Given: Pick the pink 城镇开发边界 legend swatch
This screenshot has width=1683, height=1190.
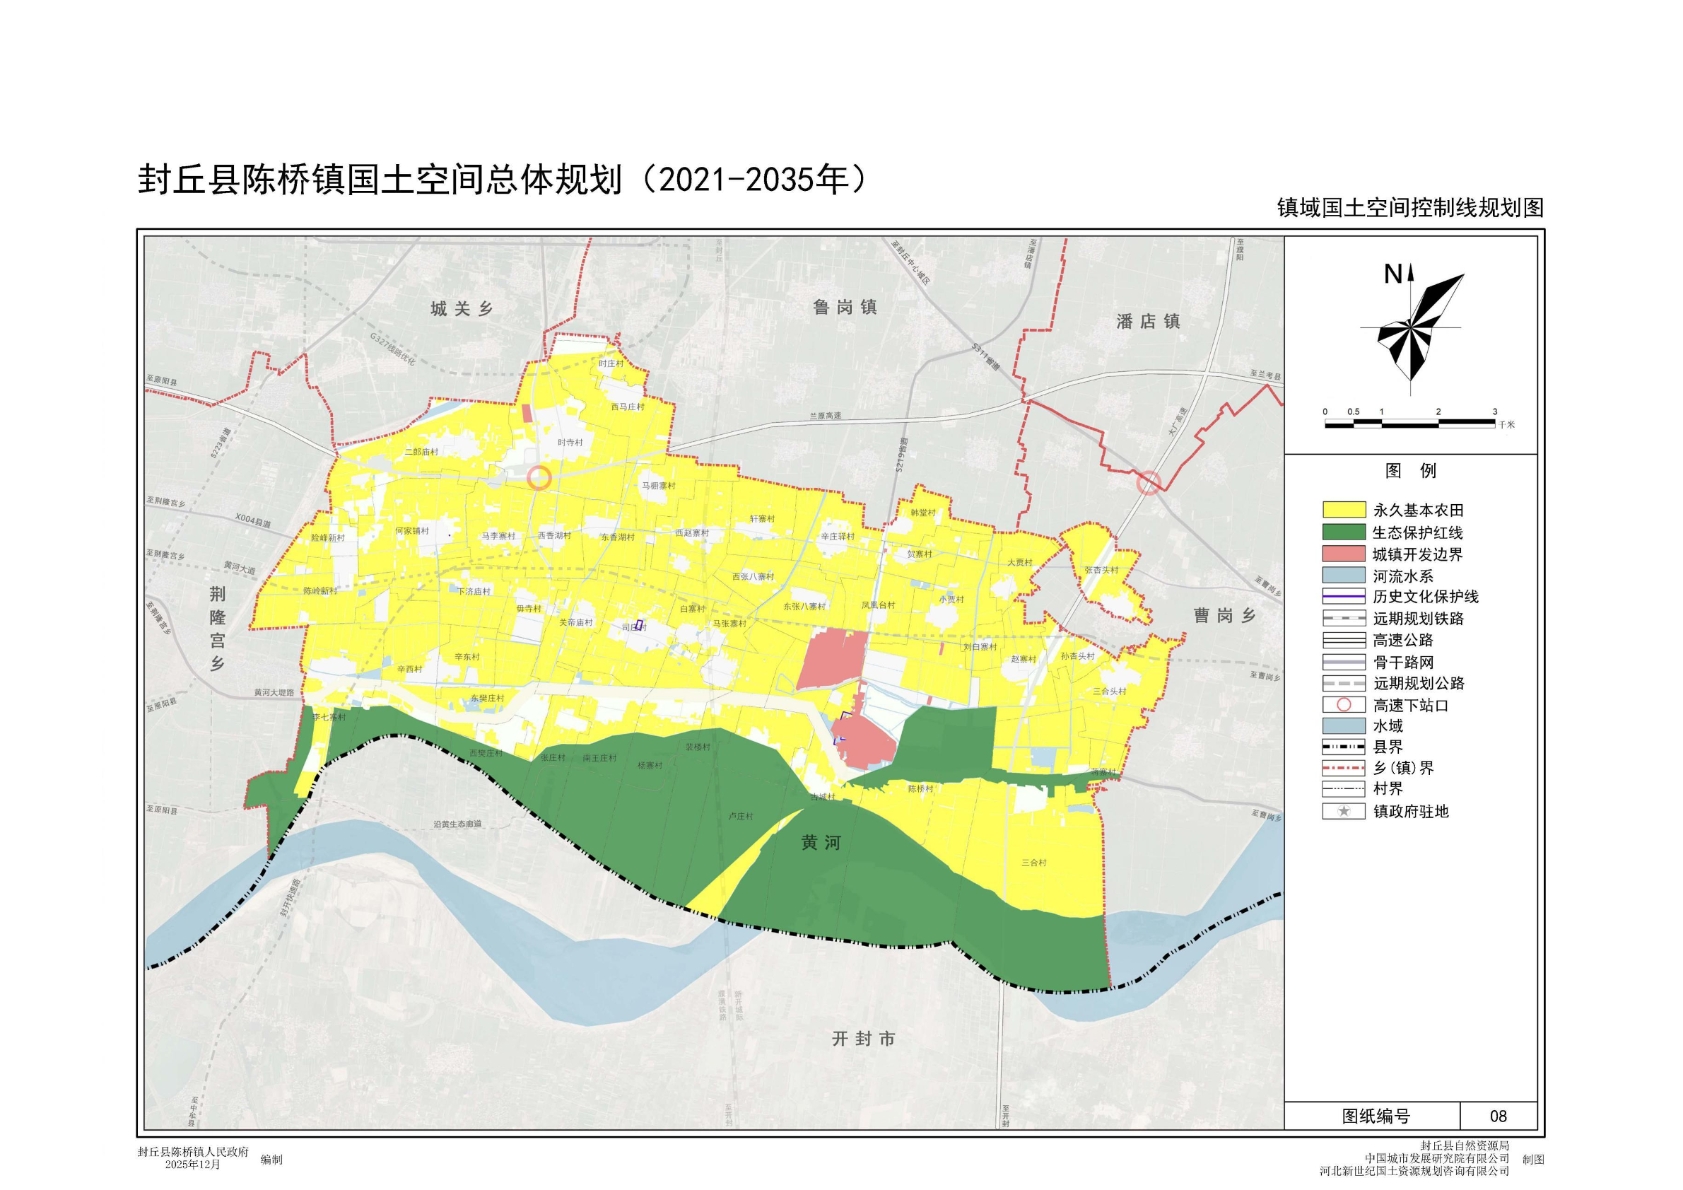Looking at the screenshot, I should [1343, 554].
